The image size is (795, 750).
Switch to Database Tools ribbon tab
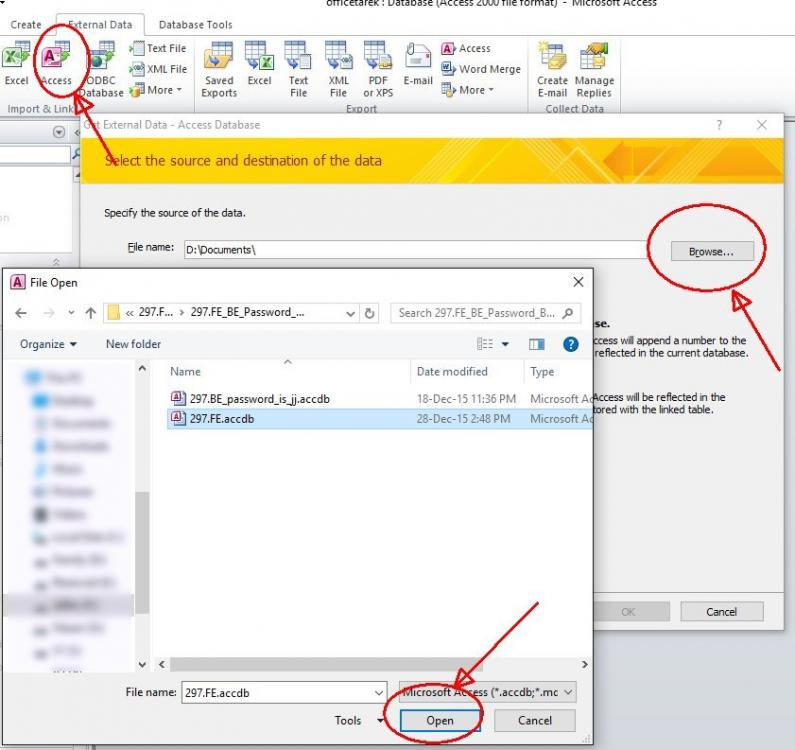(x=195, y=24)
